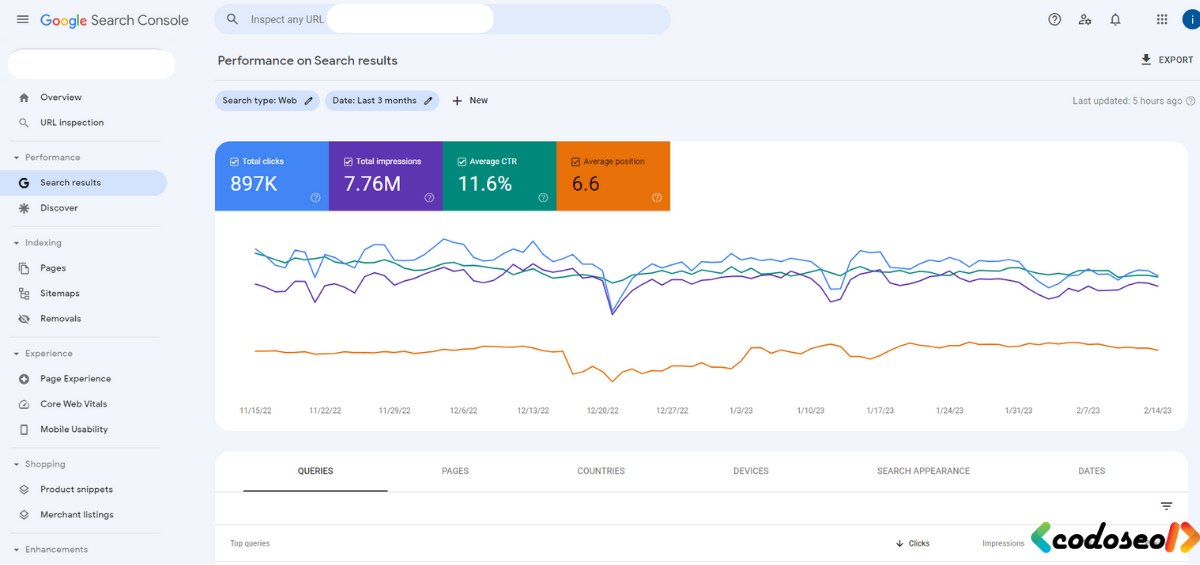Click the Average CTR help icon
This screenshot has width=1200, height=565.
point(543,198)
